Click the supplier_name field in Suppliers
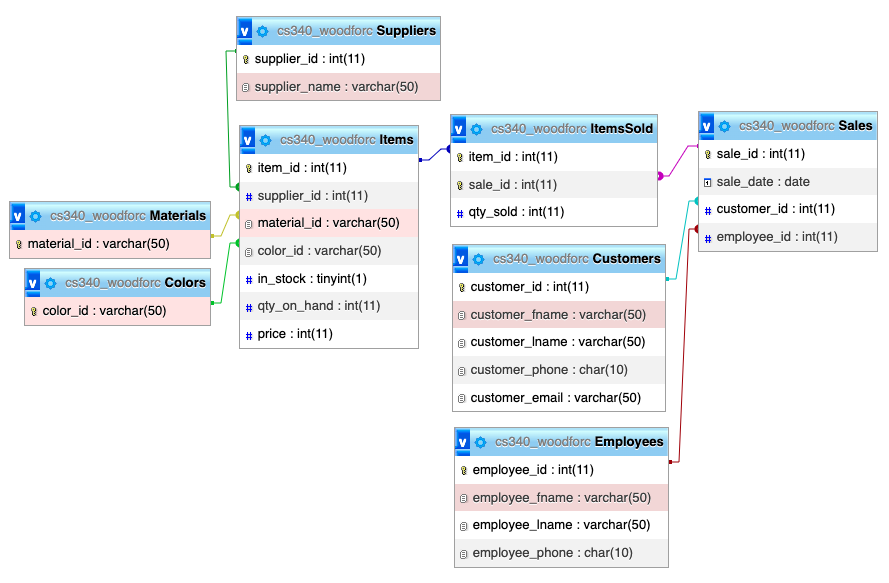889x583 pixels. (x=338, y=87)
